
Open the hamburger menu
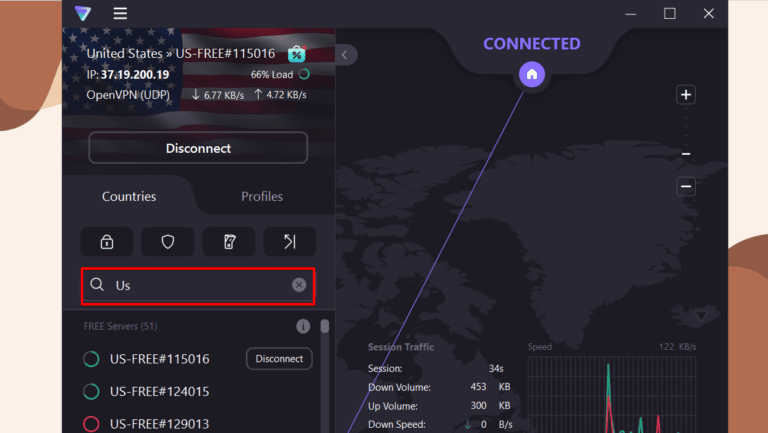tap(120, 13)
